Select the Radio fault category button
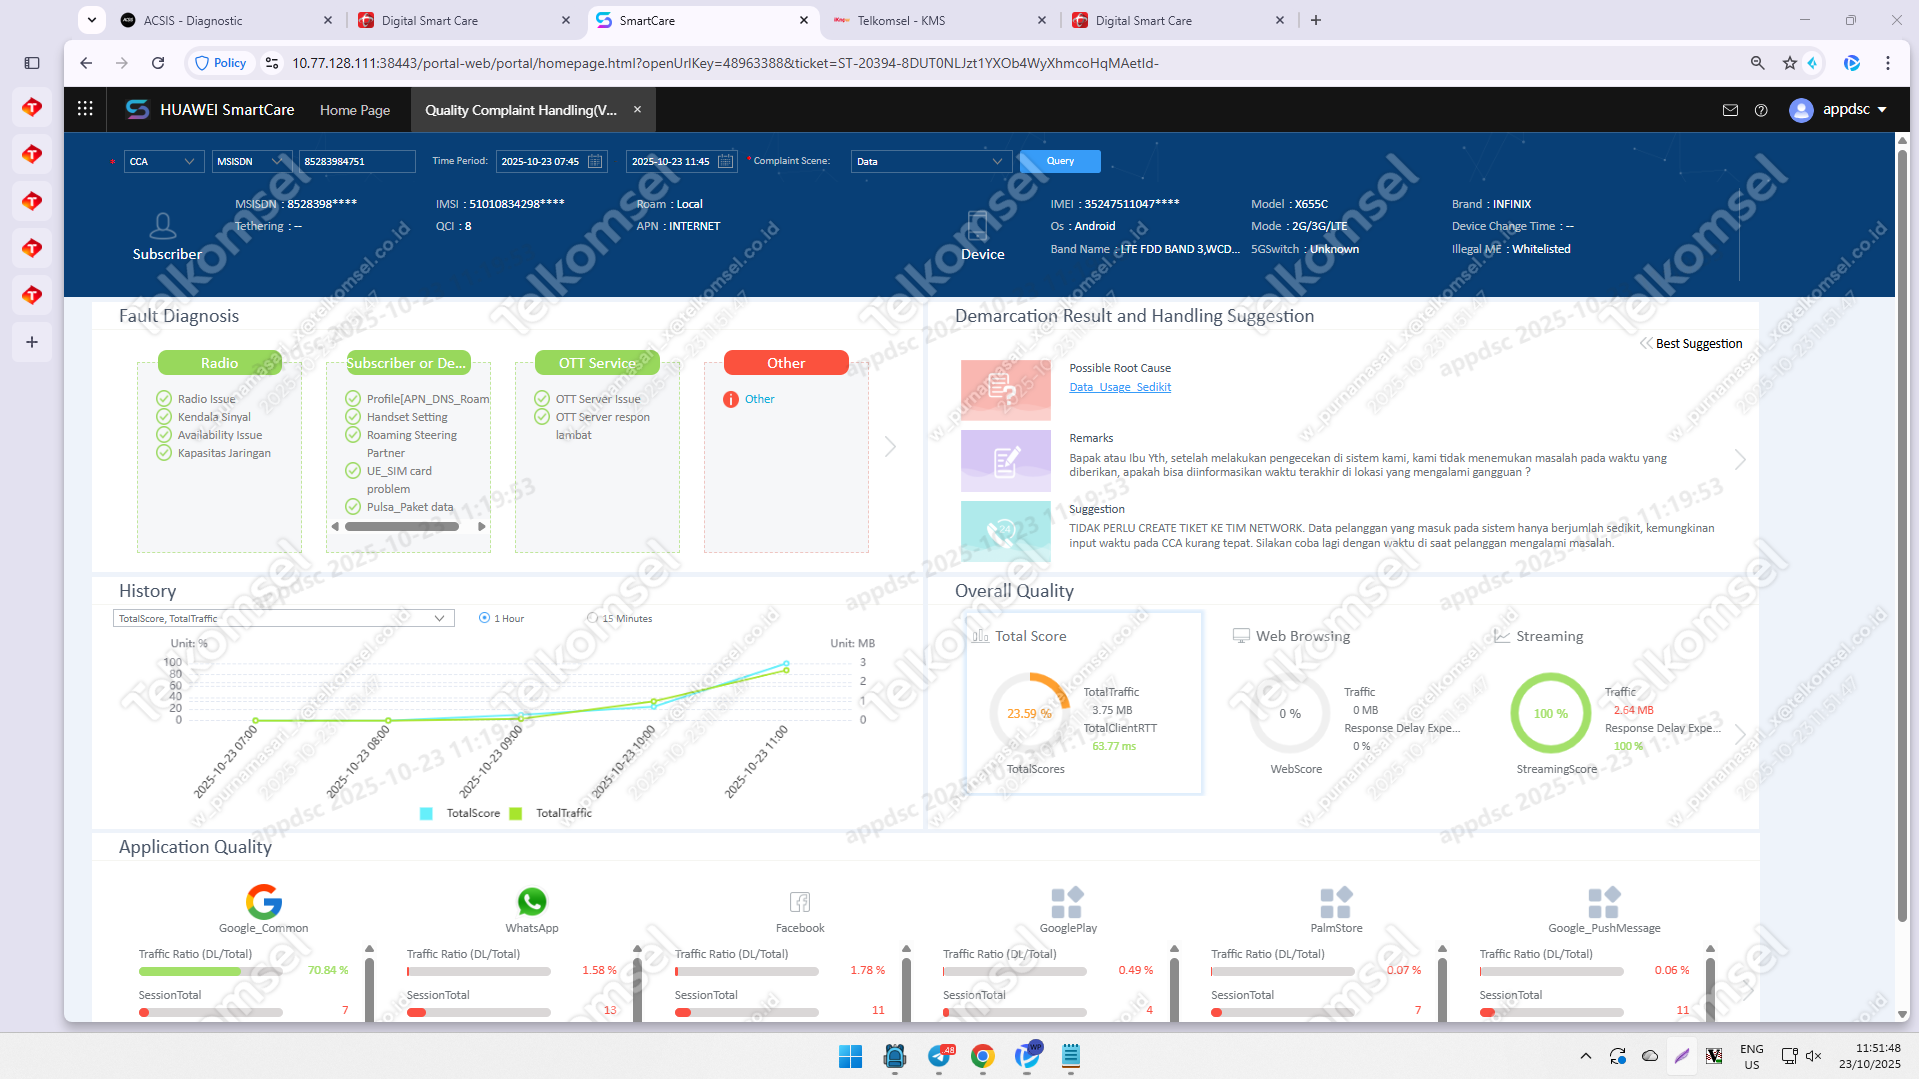The width and height of the screenshot is (1919, 1079). 219,363
